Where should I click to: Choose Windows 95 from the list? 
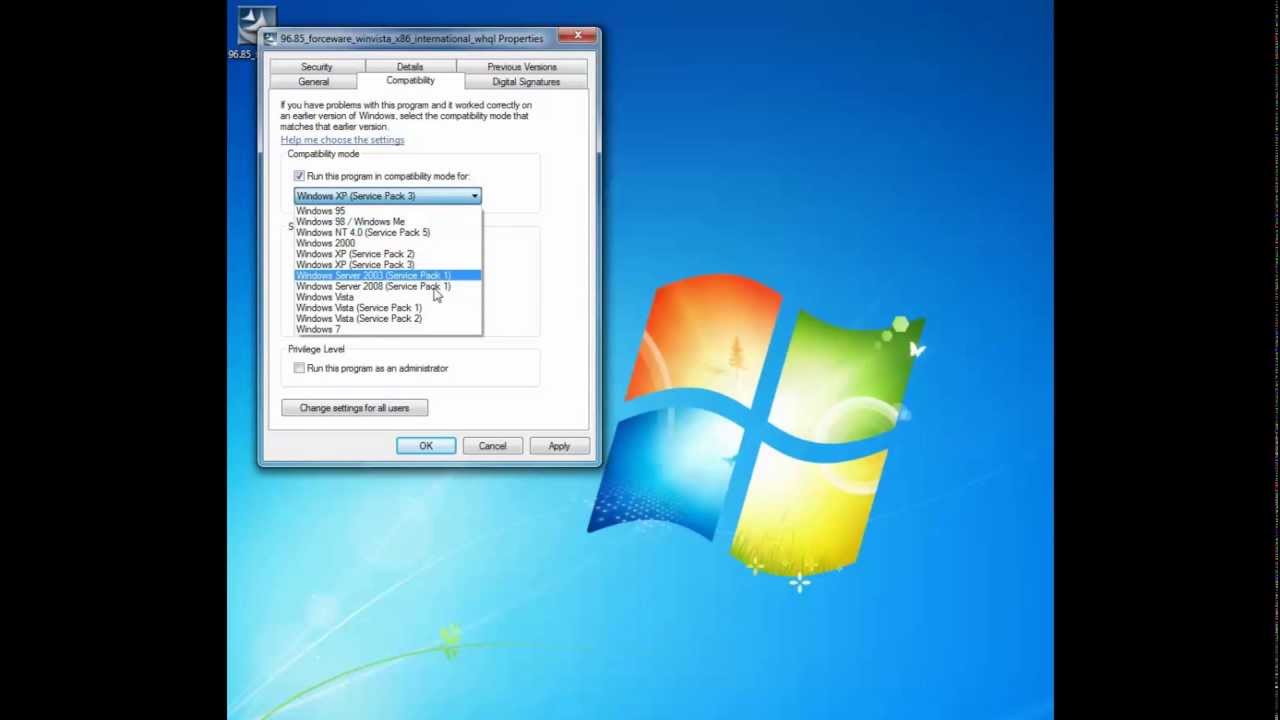tap(387, 211)
